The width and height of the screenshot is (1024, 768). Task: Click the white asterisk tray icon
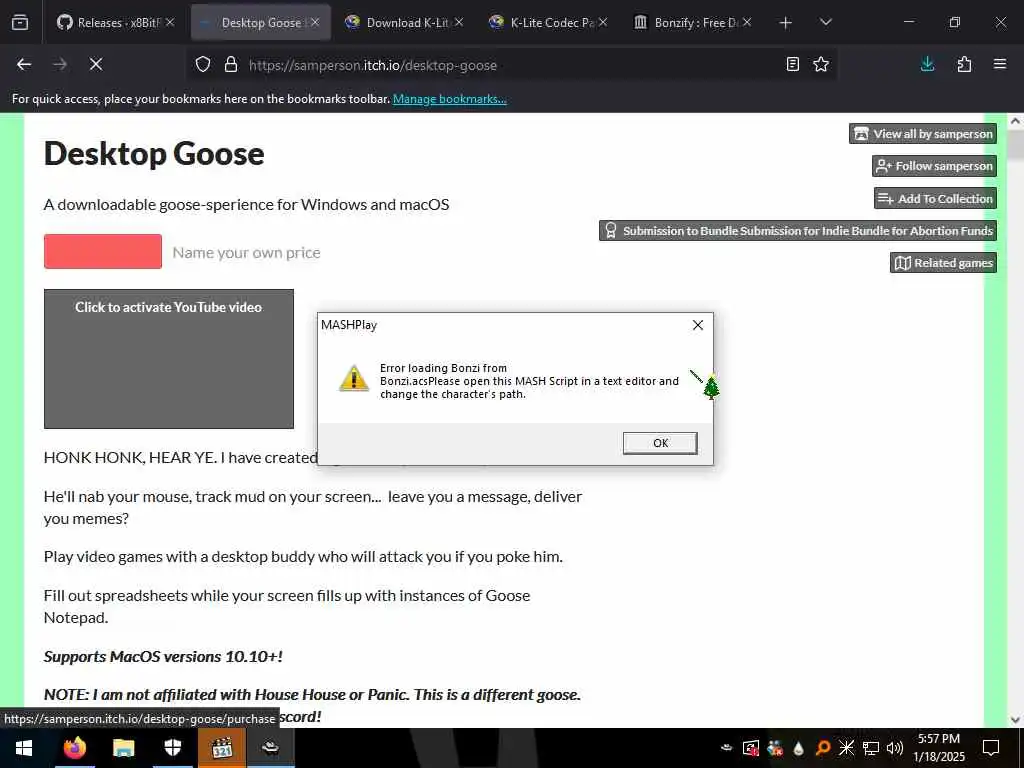point(846,748)
